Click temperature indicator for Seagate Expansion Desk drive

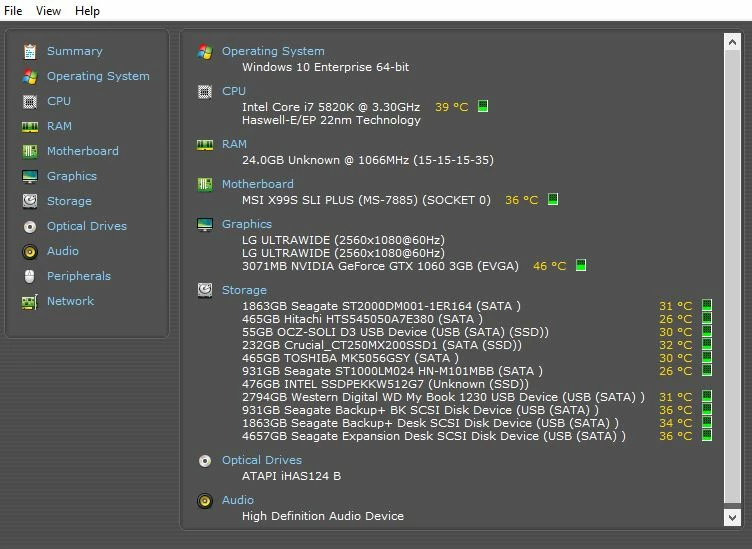click(x=706, y=435)
